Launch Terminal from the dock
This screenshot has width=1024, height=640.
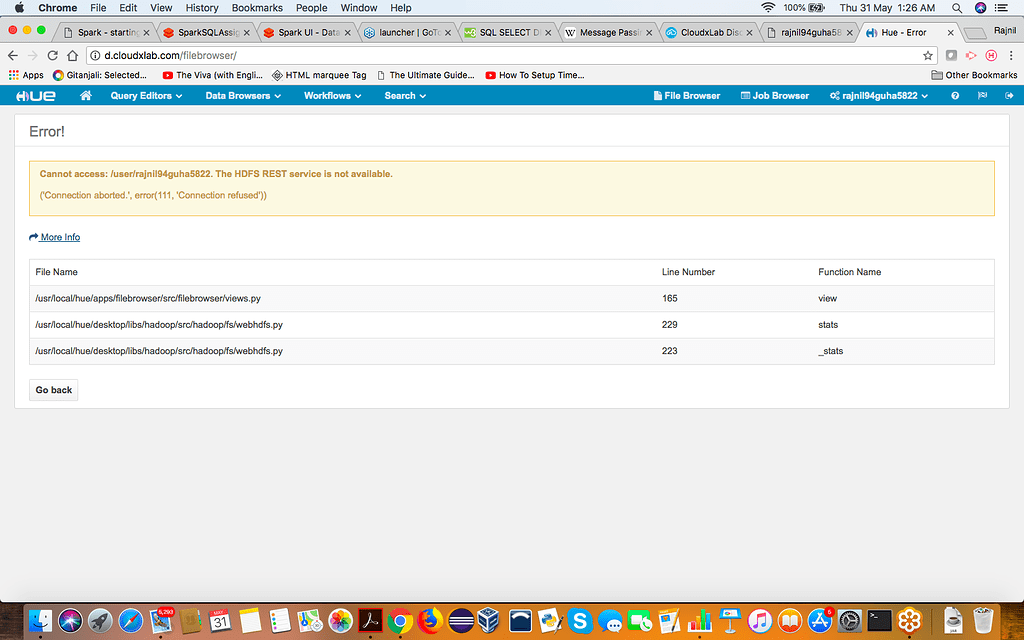879,621
